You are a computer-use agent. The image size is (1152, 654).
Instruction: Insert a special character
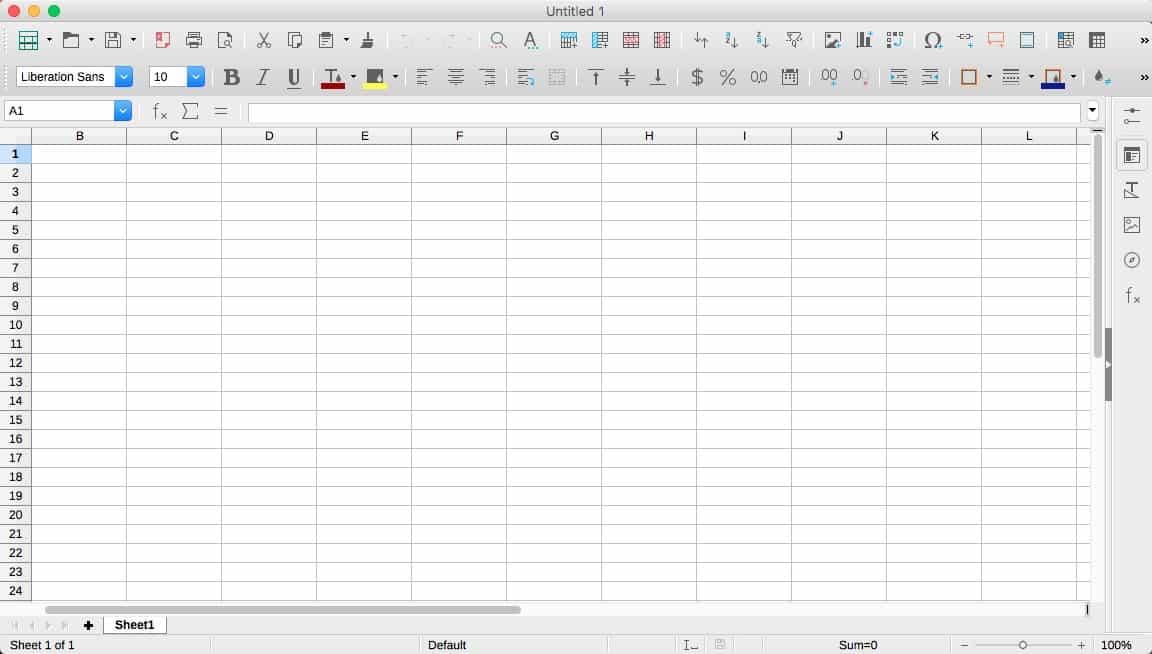(933, 40)
